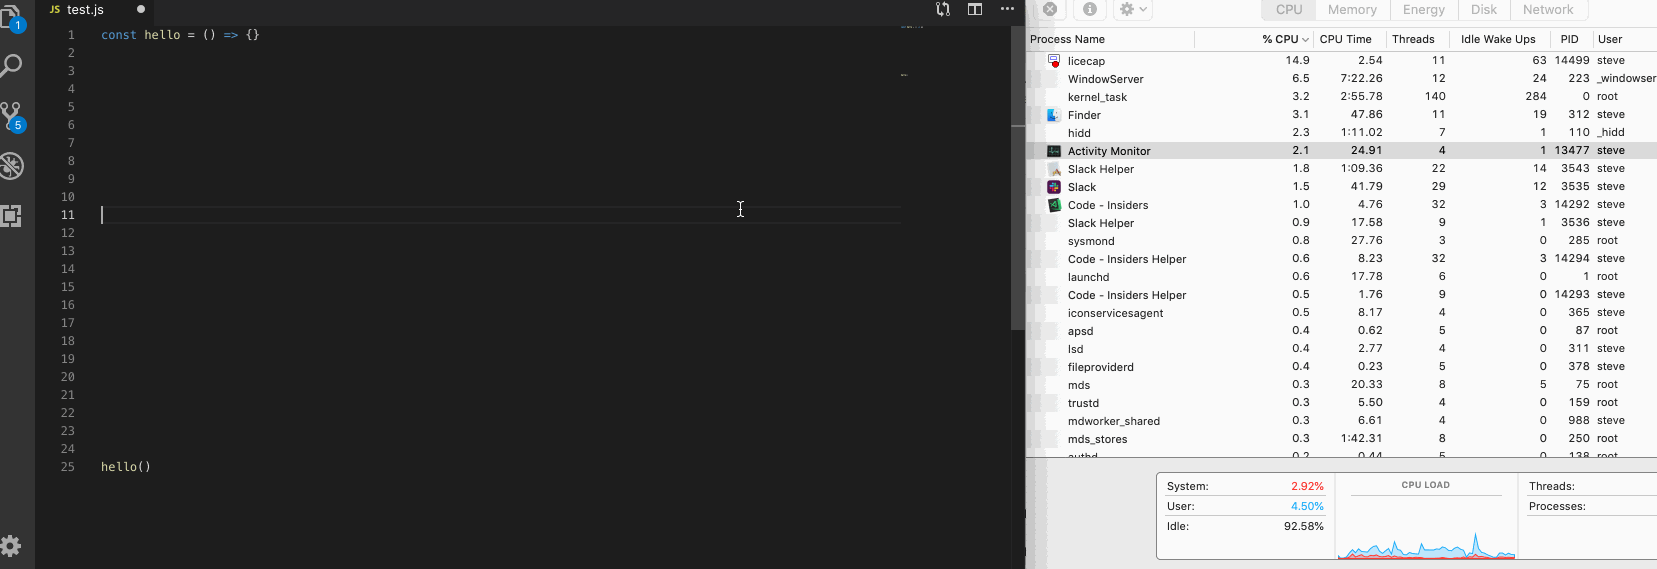Viewport: 1657px width, 569px height.
Task: Select the mdworker_shared process row
Action: pos(1342,421)
